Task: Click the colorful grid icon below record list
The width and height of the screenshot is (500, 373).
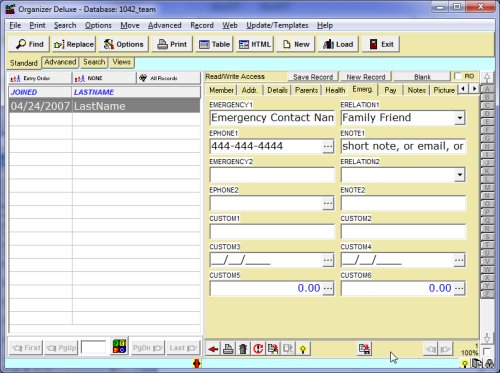Action: [119, 346]
